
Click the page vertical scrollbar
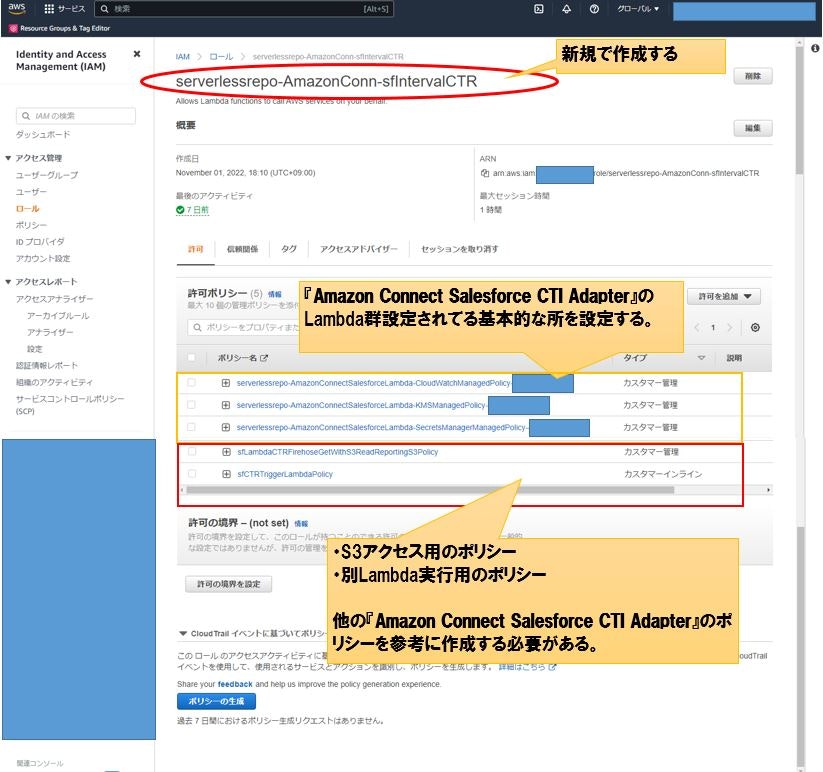tap(799, 110)
